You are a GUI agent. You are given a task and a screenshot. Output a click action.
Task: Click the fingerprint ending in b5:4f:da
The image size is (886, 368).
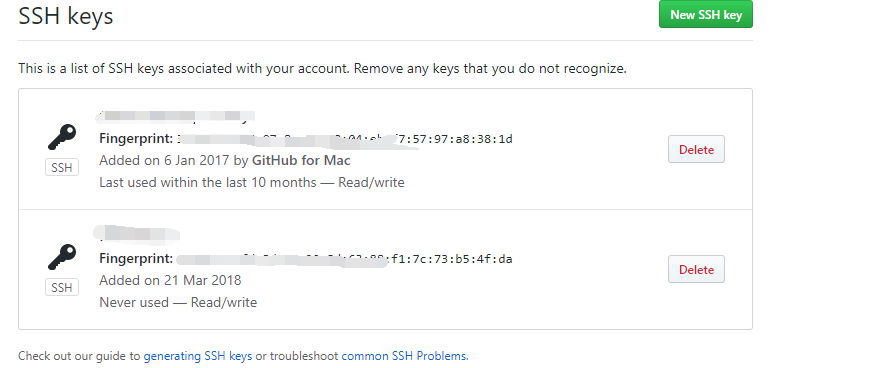[345, 259]
